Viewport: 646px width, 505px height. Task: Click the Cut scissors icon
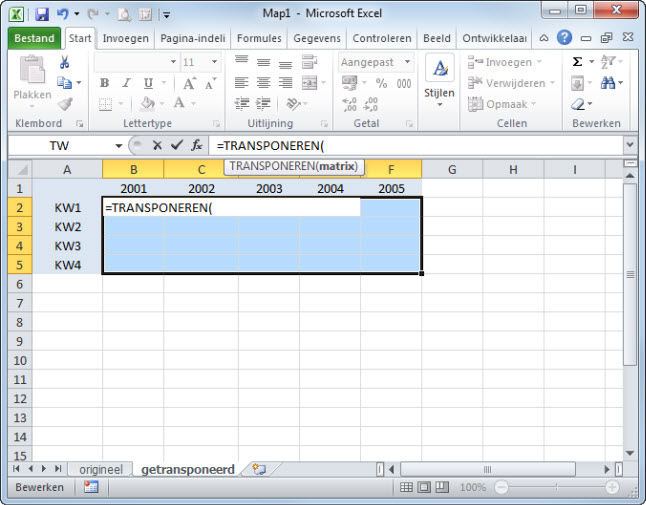point(64,62)
